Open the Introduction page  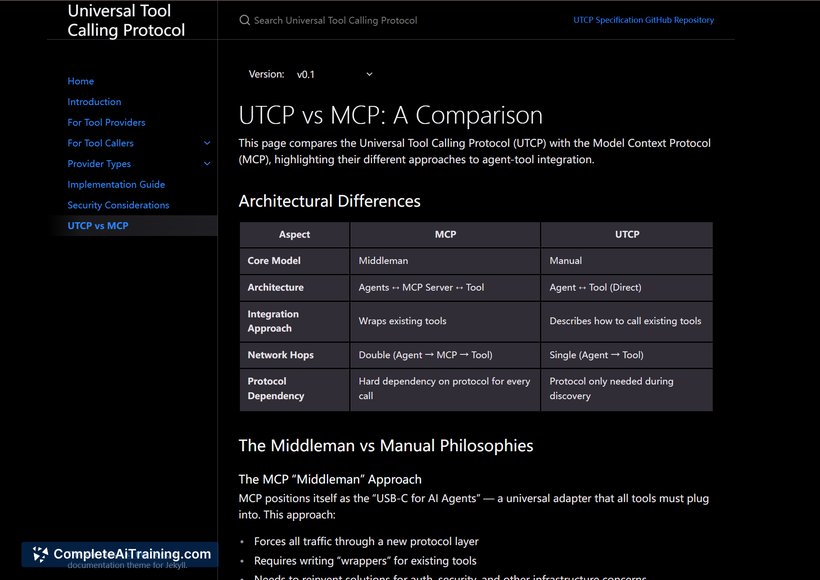pyautogui.click(x=94, y=101)
